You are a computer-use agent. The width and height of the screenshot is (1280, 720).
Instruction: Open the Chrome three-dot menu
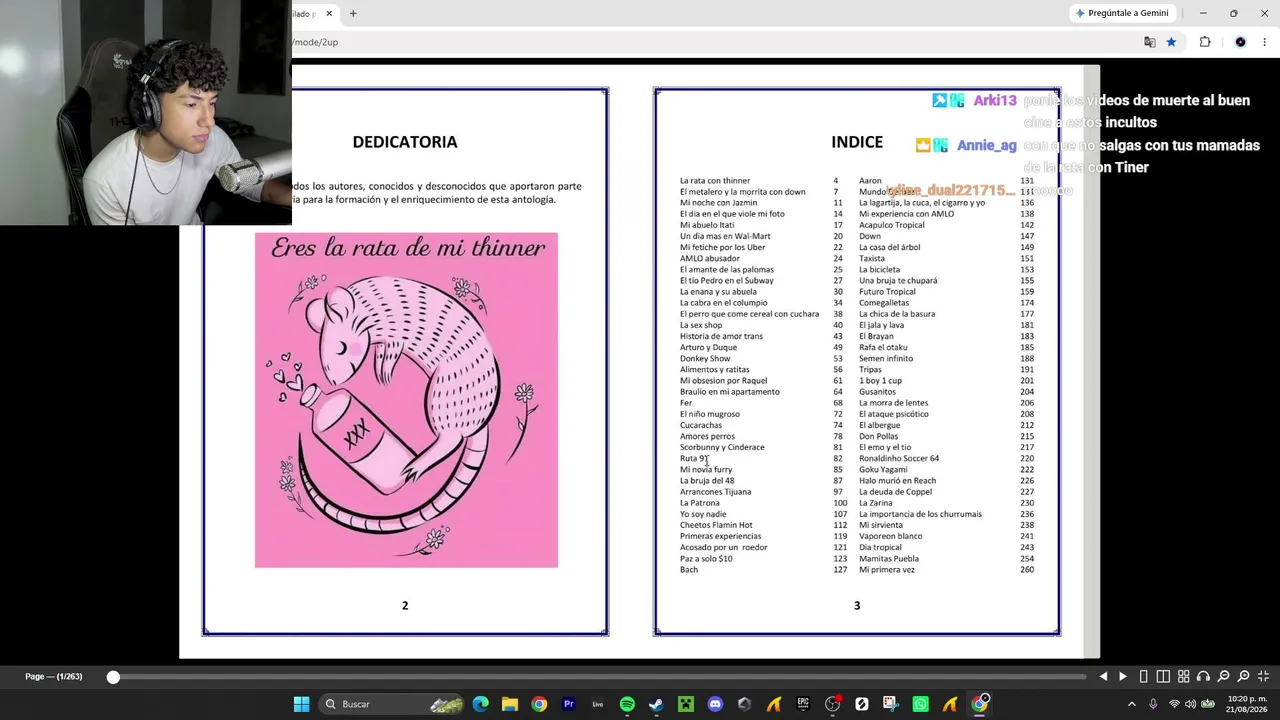pos(1264,42)
